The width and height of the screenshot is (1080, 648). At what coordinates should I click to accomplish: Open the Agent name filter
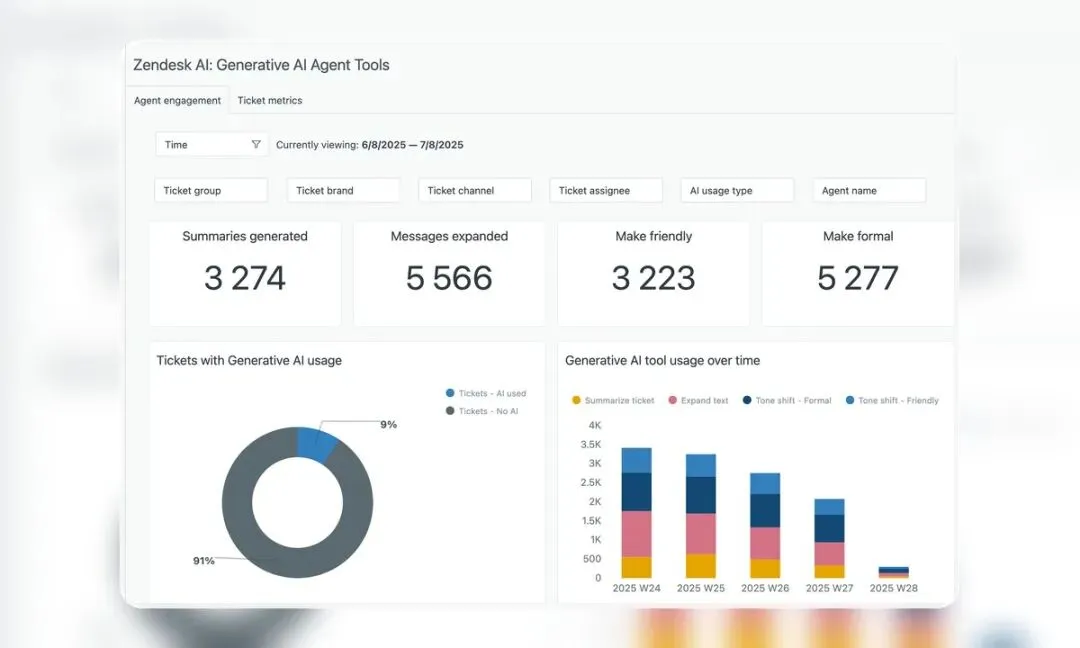(869, 191)
